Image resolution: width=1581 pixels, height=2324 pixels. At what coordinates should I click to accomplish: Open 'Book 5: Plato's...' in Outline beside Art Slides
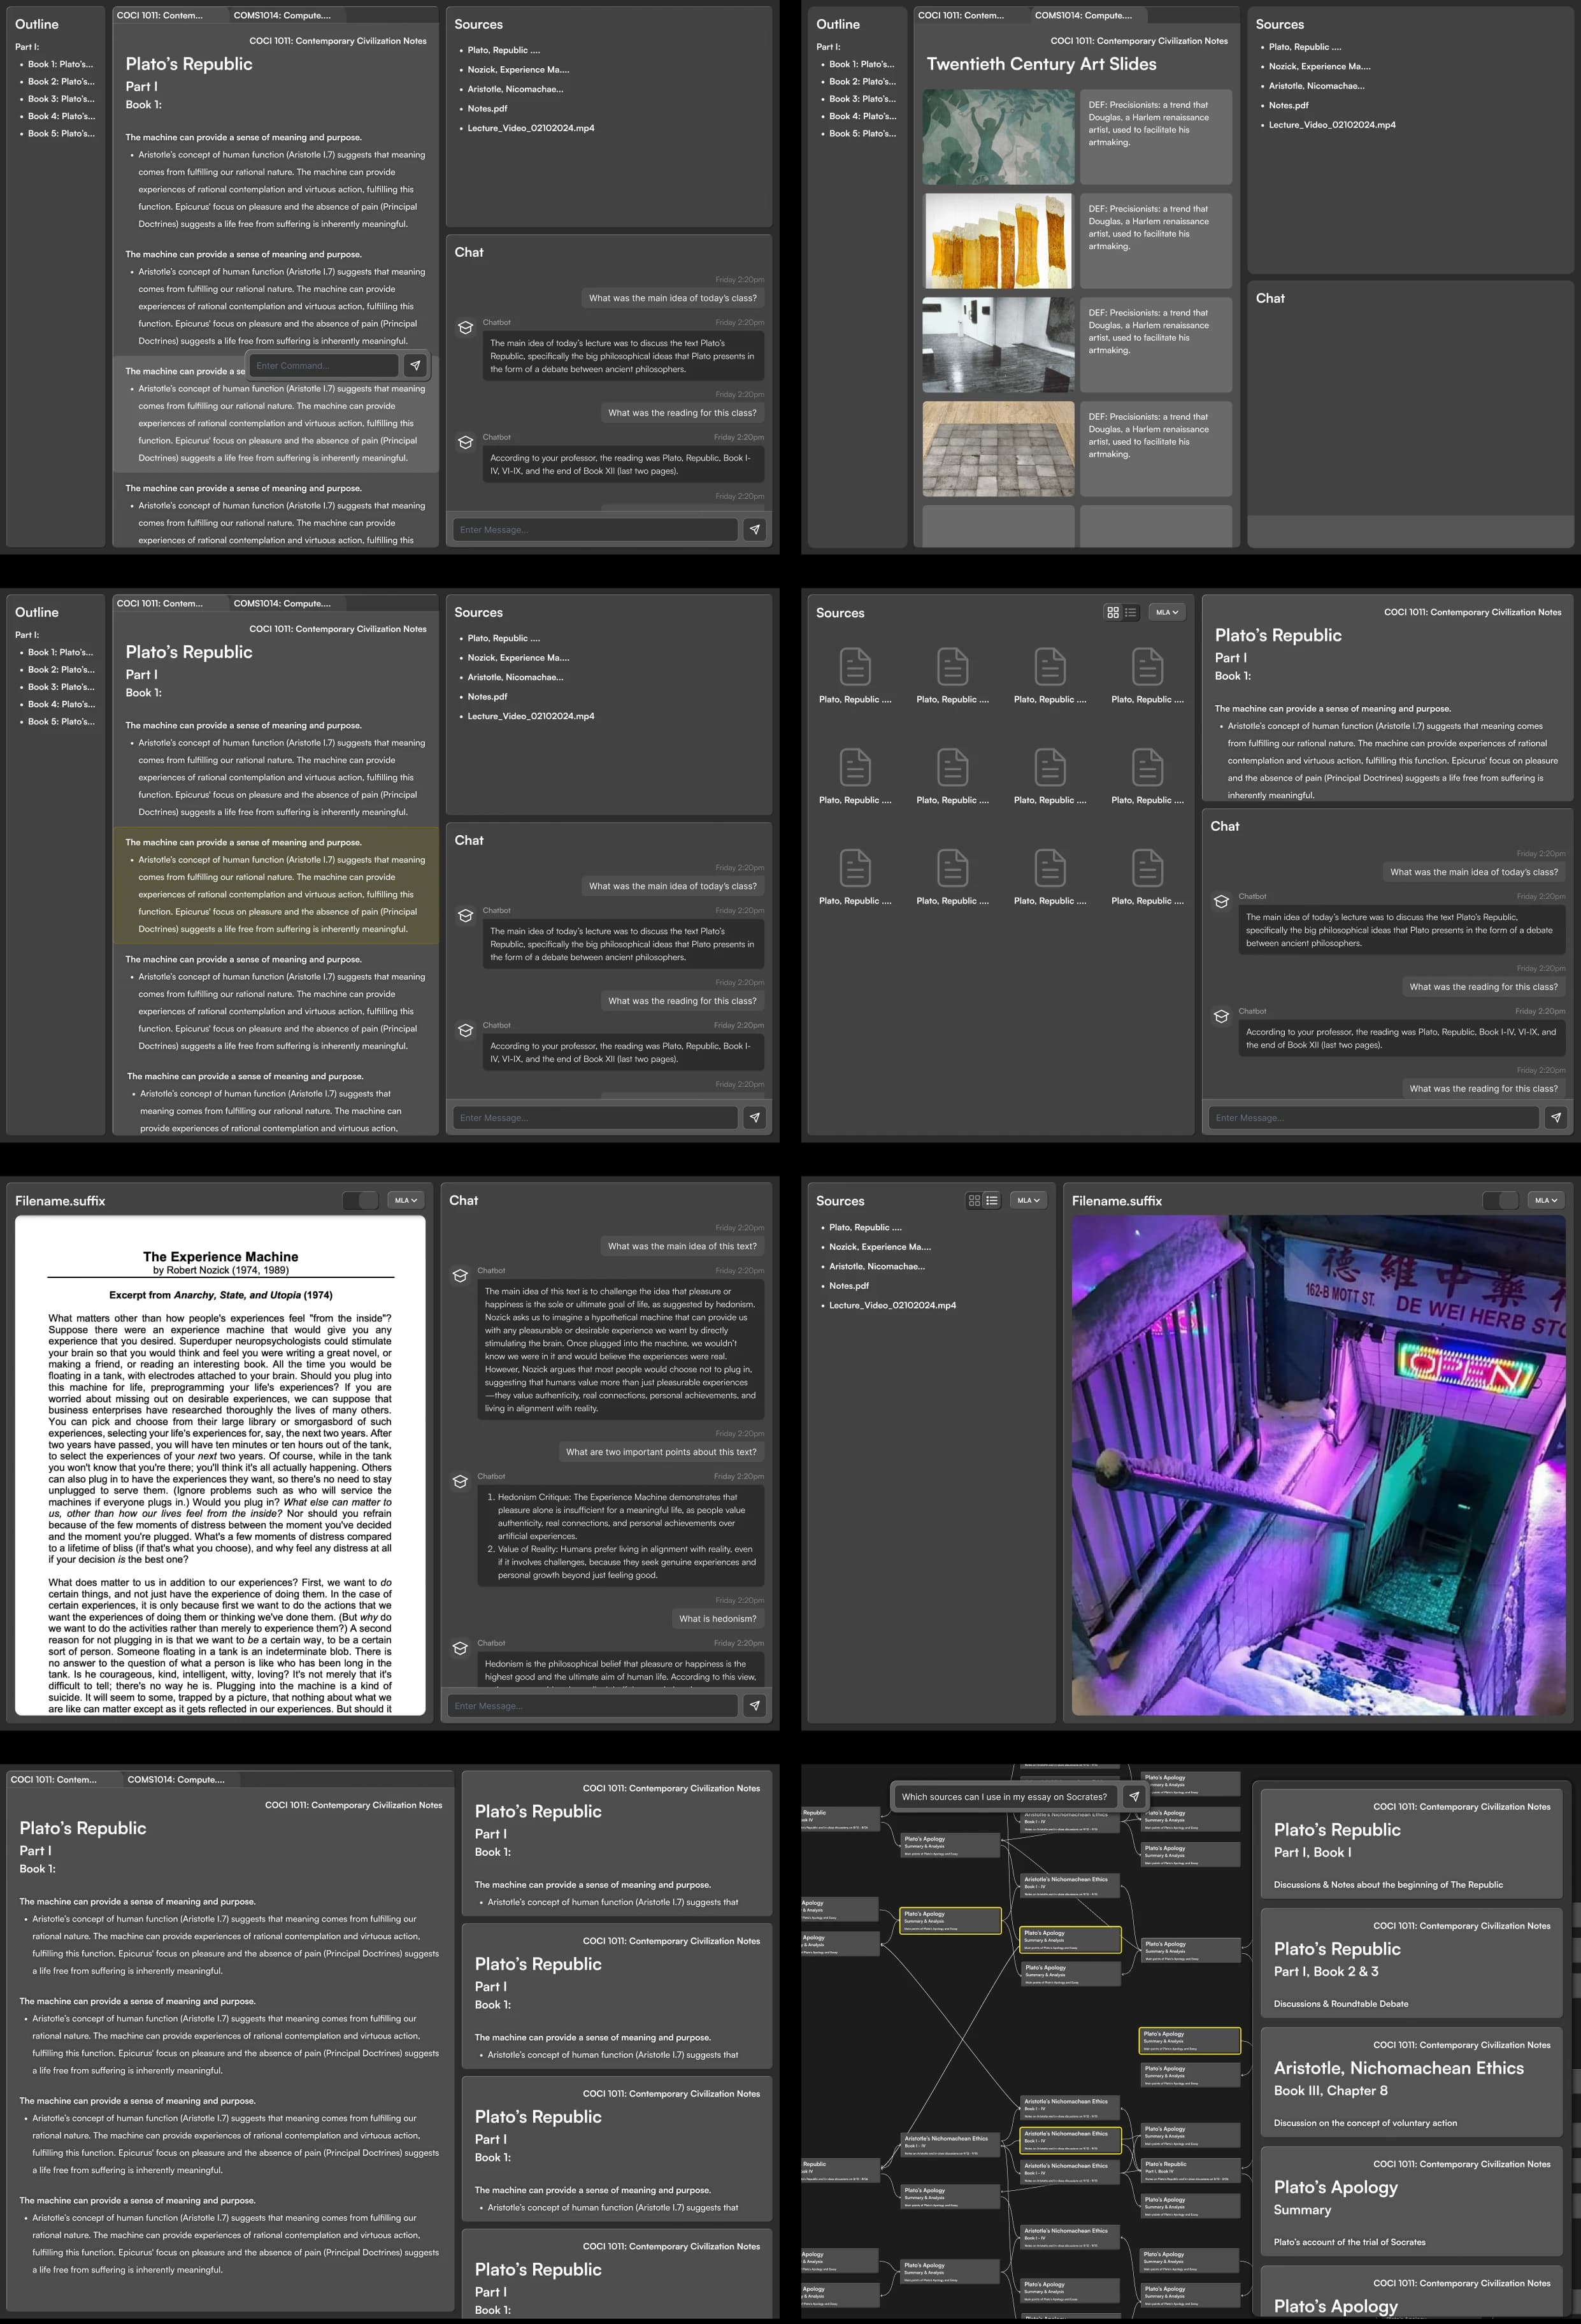pyautogui.click(x=862, y=133)
